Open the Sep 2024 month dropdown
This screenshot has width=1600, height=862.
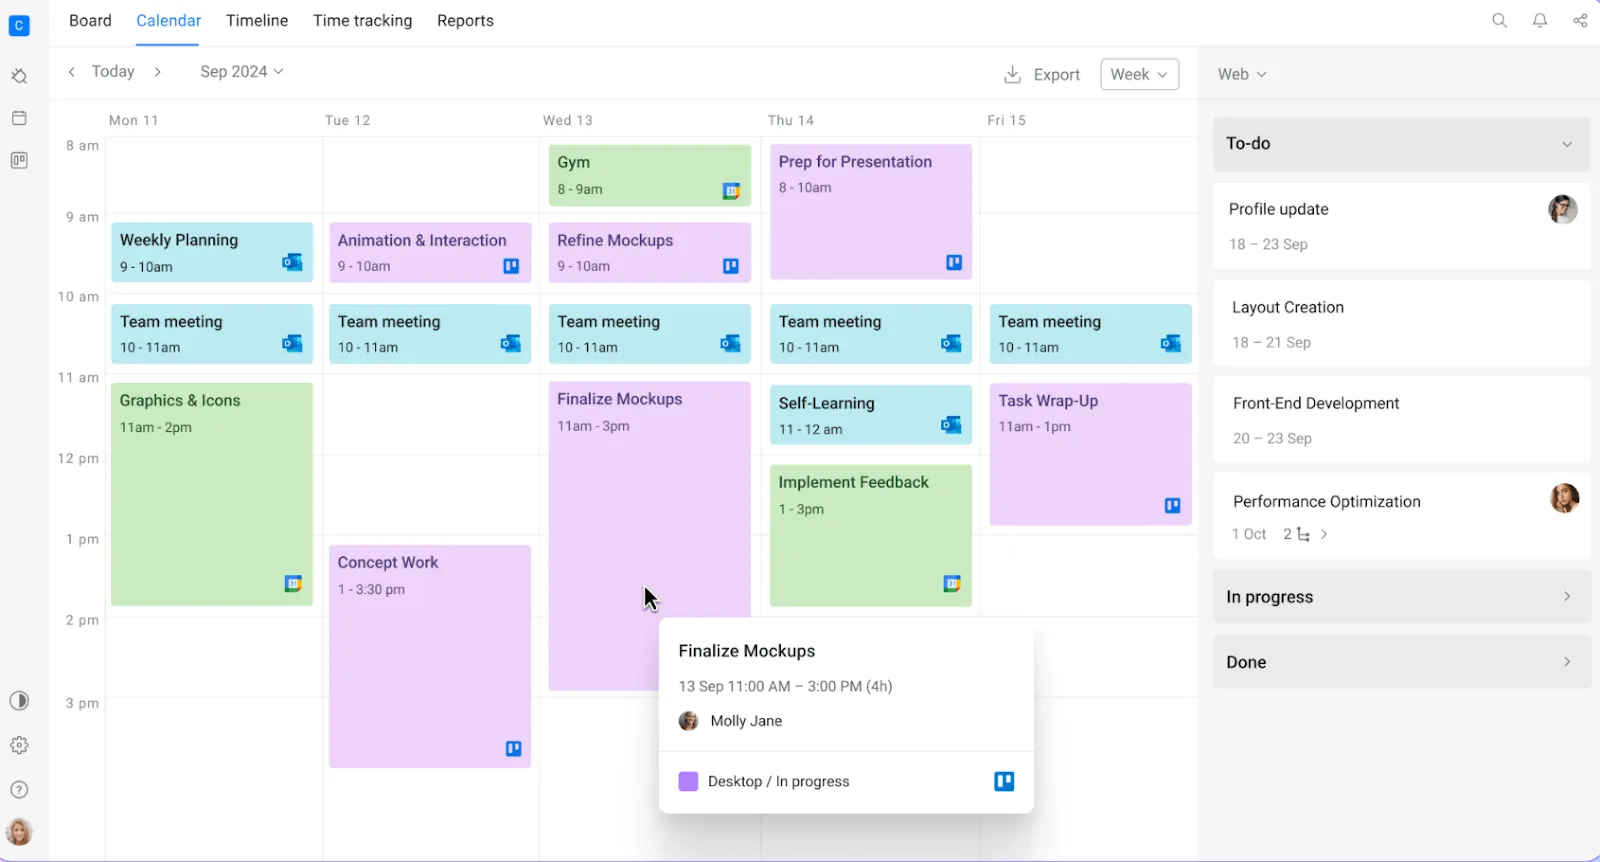pos(242,72)
